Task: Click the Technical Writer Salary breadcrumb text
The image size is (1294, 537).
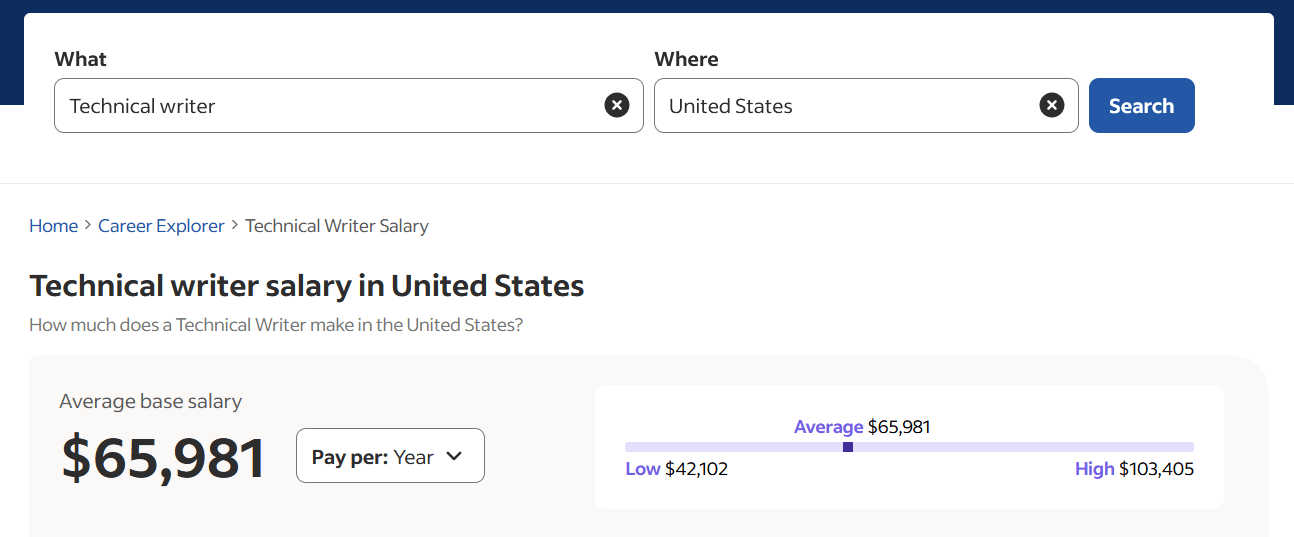Action: tap(337, 226)
